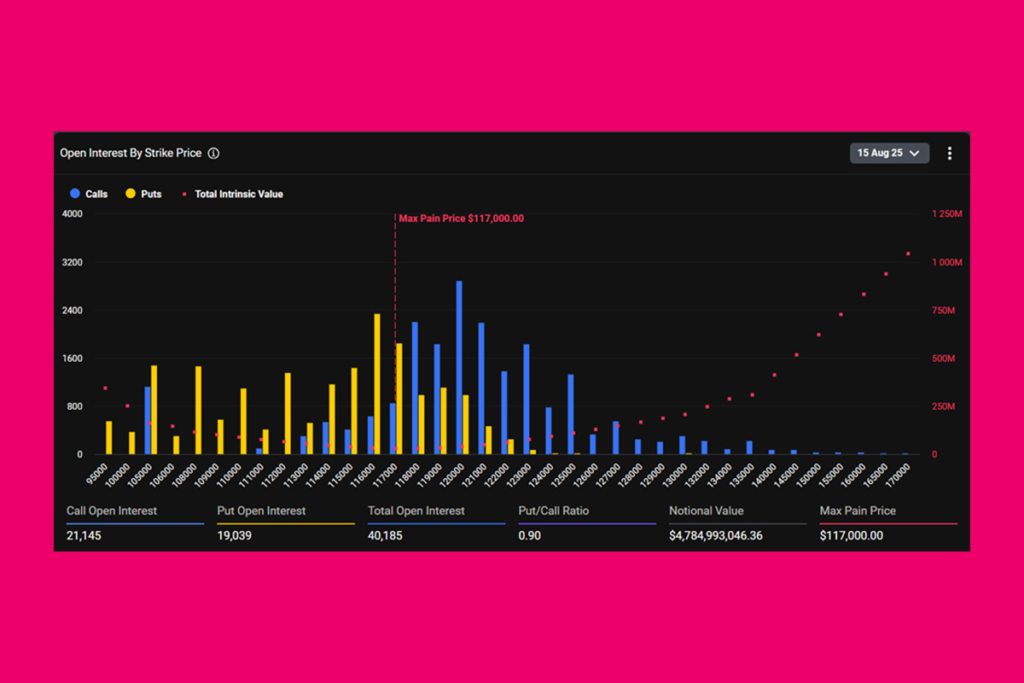Select the Put Open Interest stat
Viewport: 1024px width, 683px height.
tap(261, 511)
